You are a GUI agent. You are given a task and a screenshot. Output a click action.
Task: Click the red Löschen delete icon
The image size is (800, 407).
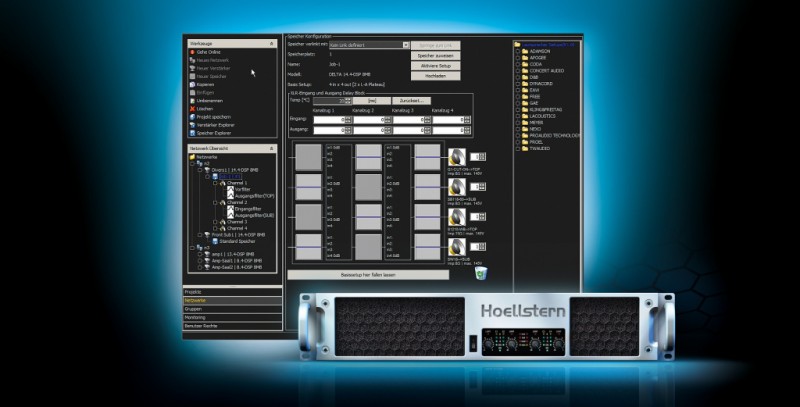[192, 109]
